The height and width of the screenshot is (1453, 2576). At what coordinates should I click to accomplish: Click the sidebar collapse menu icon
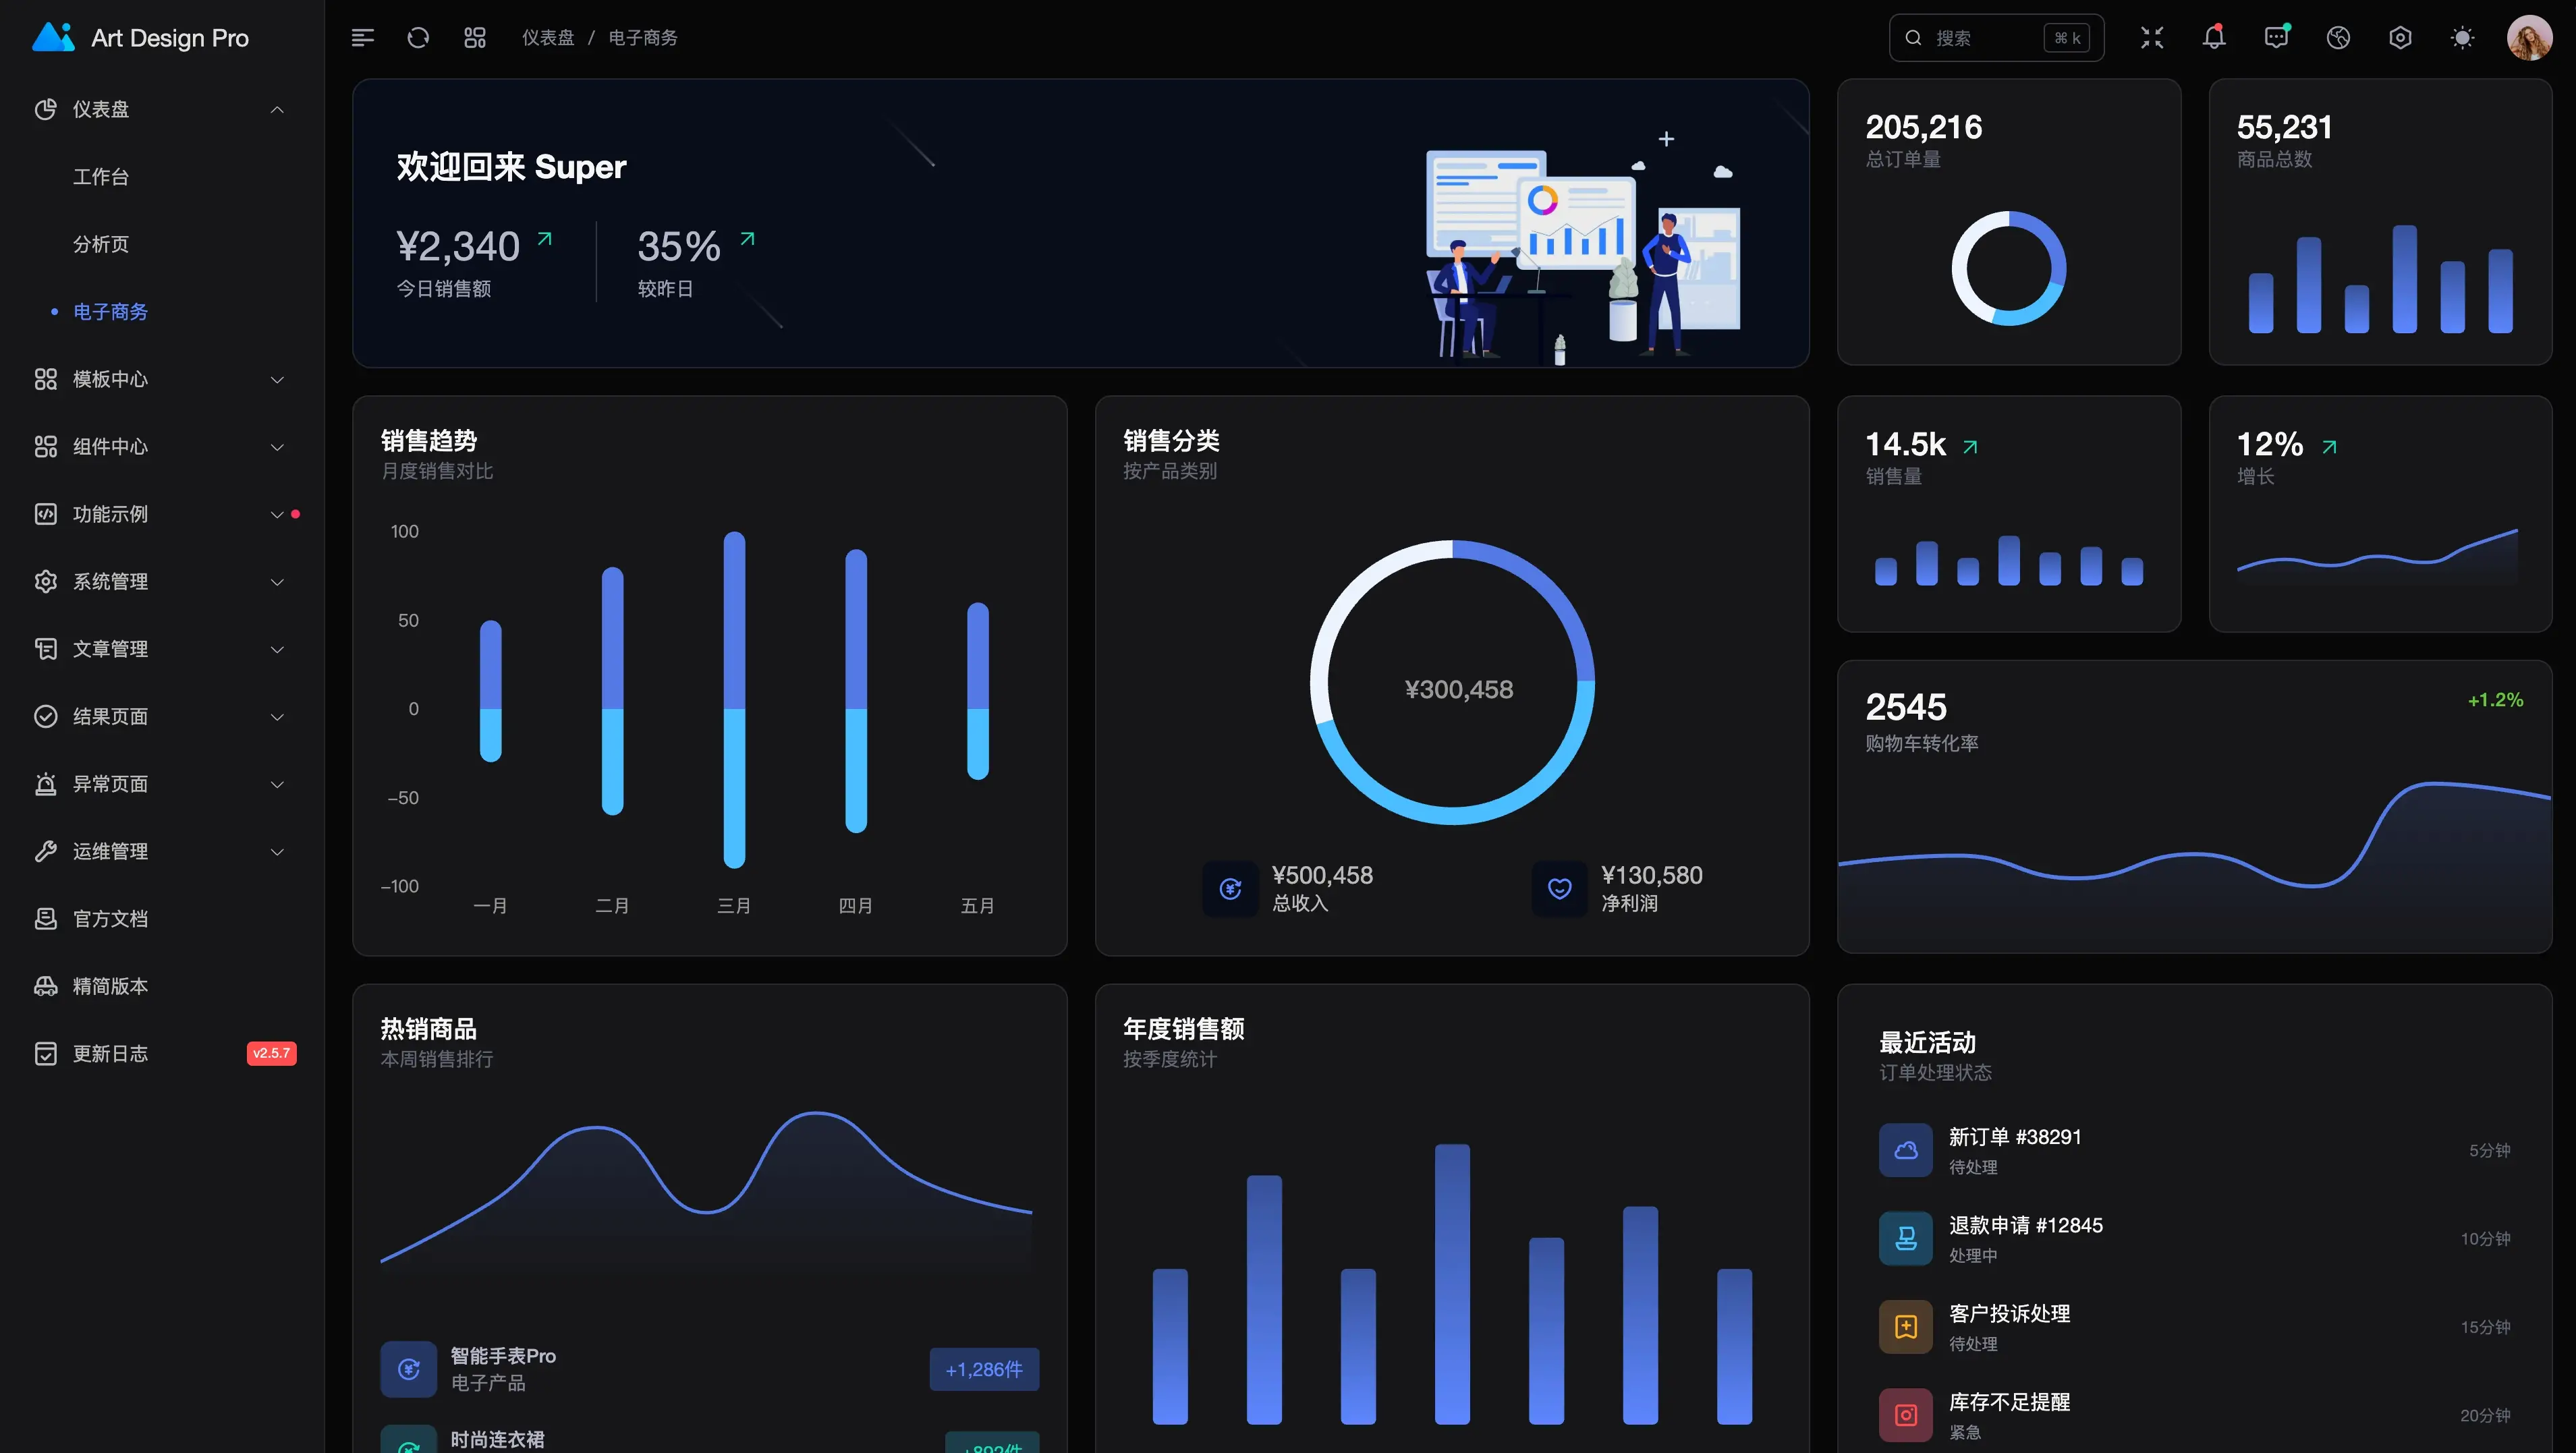tap(362, 38)
